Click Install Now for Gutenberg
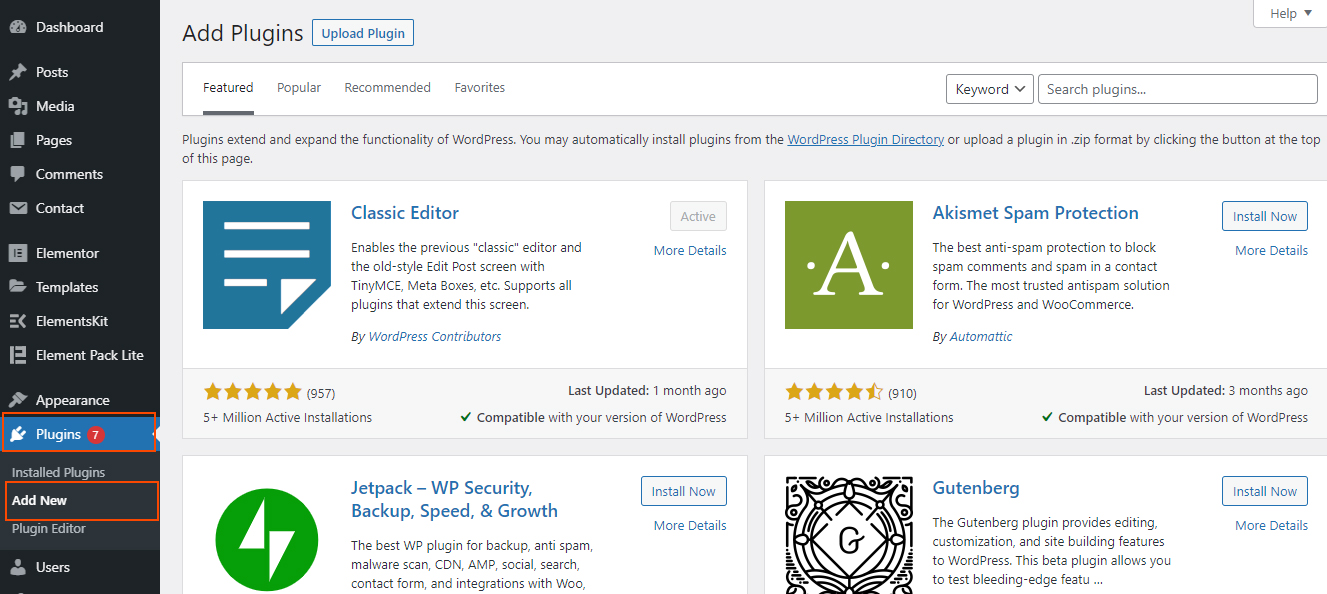This screenshot has width=1327, height=594. click(1265, 491)
